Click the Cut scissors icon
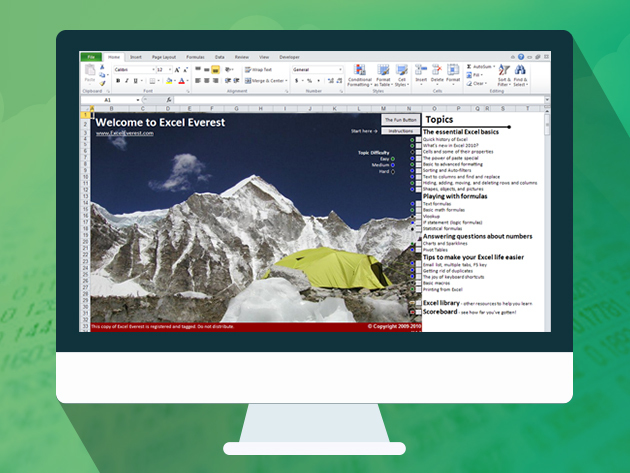630x473 pixels. click(102, 67)
